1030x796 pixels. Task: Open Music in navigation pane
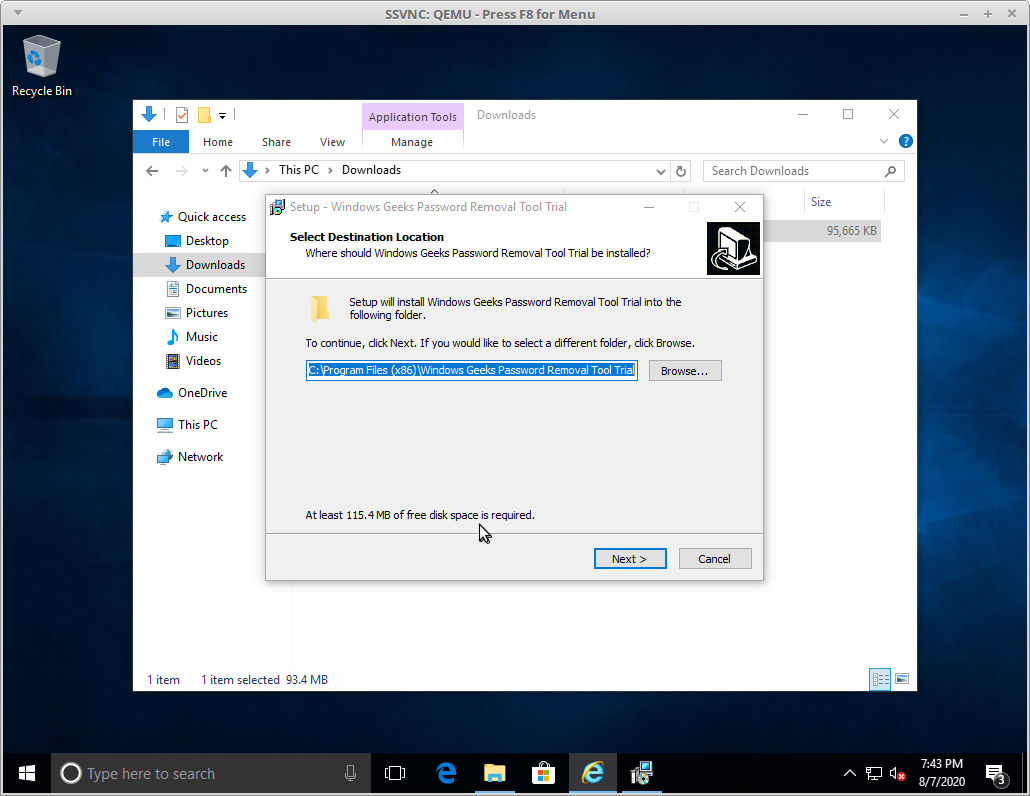[x=192, y=337]
